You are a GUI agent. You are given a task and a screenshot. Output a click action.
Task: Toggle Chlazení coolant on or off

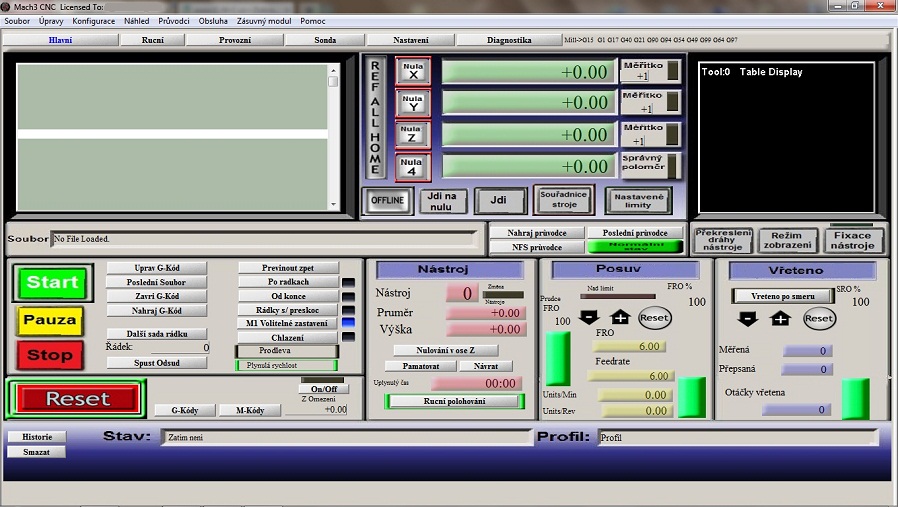[x=287, y=337]
